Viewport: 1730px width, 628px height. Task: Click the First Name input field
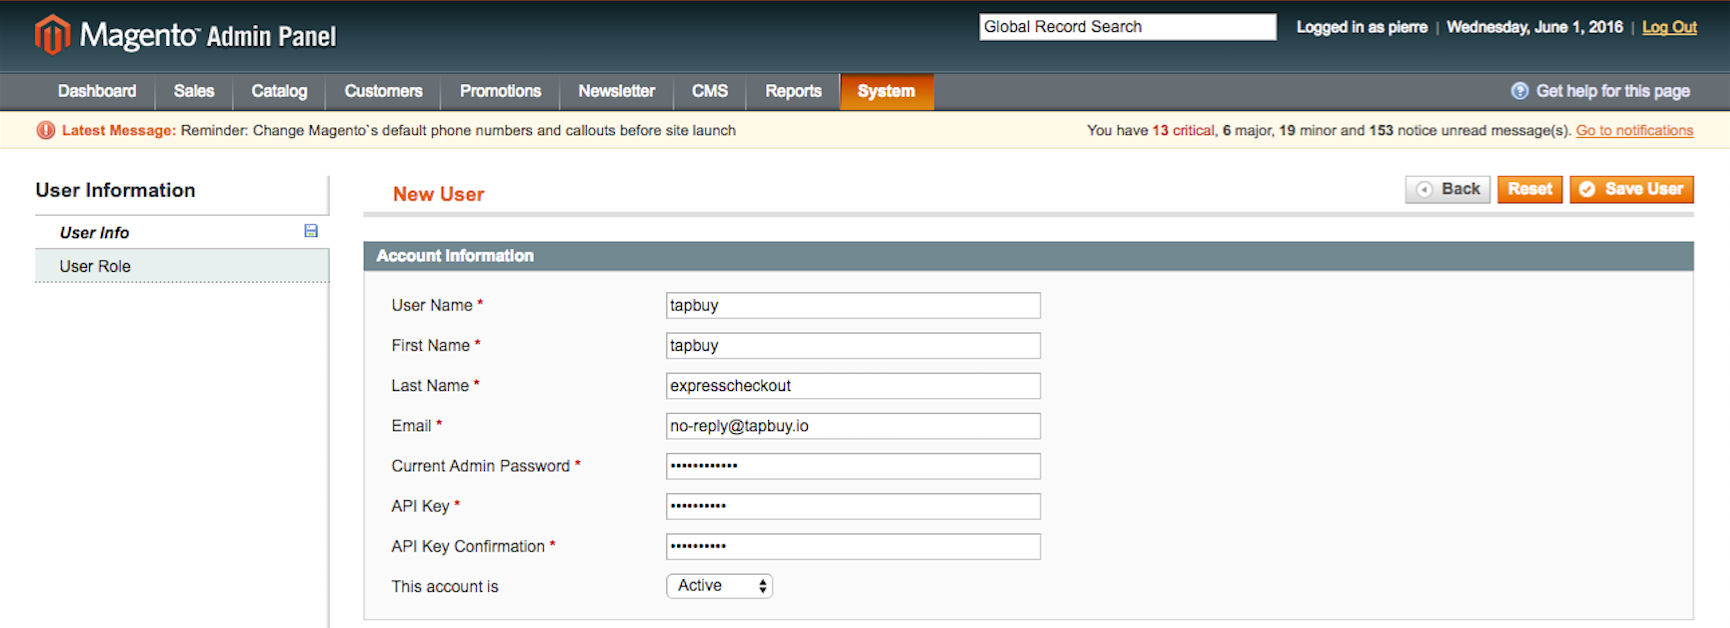click(853, 346)
